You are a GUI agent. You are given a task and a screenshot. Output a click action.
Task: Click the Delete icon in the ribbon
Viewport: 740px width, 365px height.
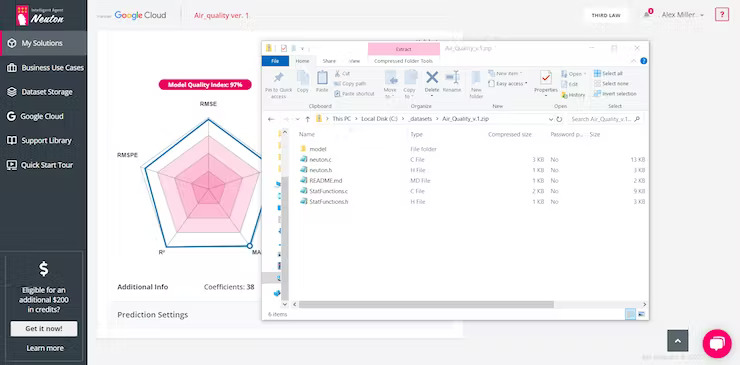pyautogui.click(x=432, y=77)
